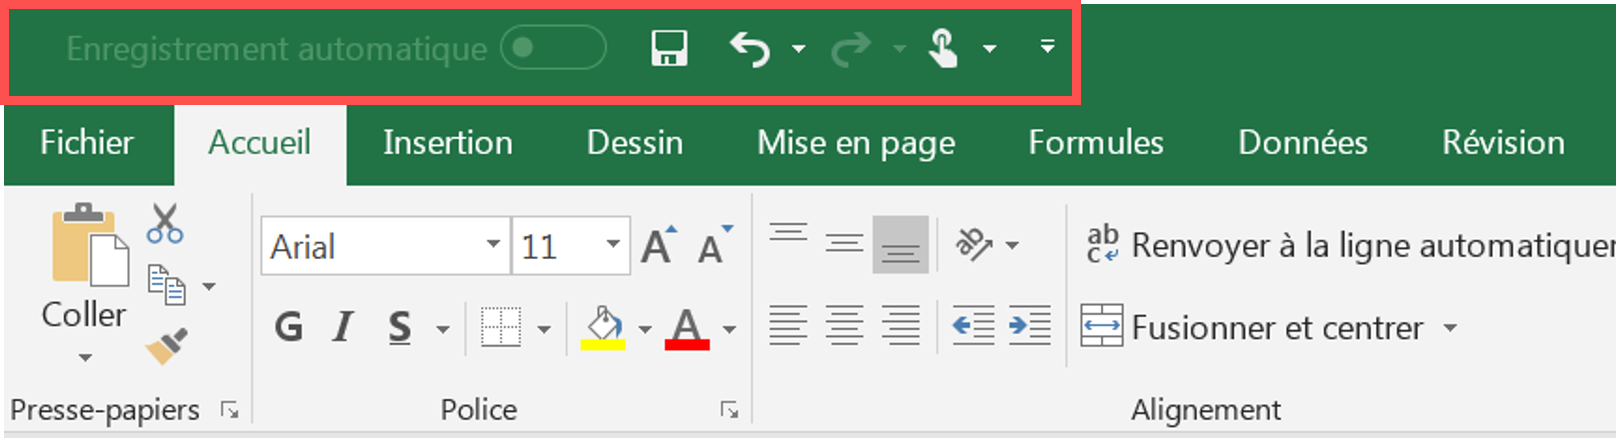Open Police dialog launcher

point(729,410)
